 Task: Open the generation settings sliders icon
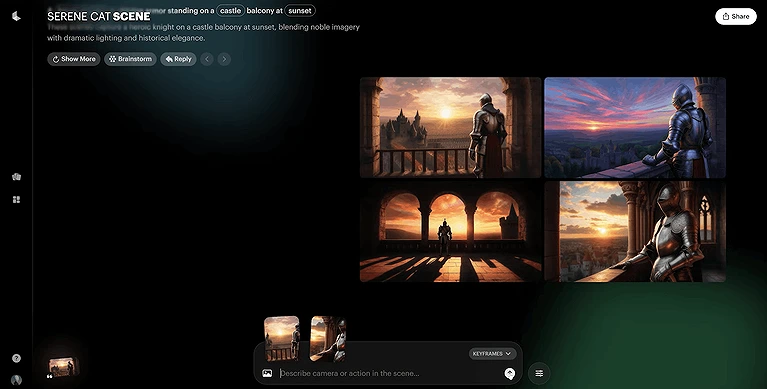[539, 373]
